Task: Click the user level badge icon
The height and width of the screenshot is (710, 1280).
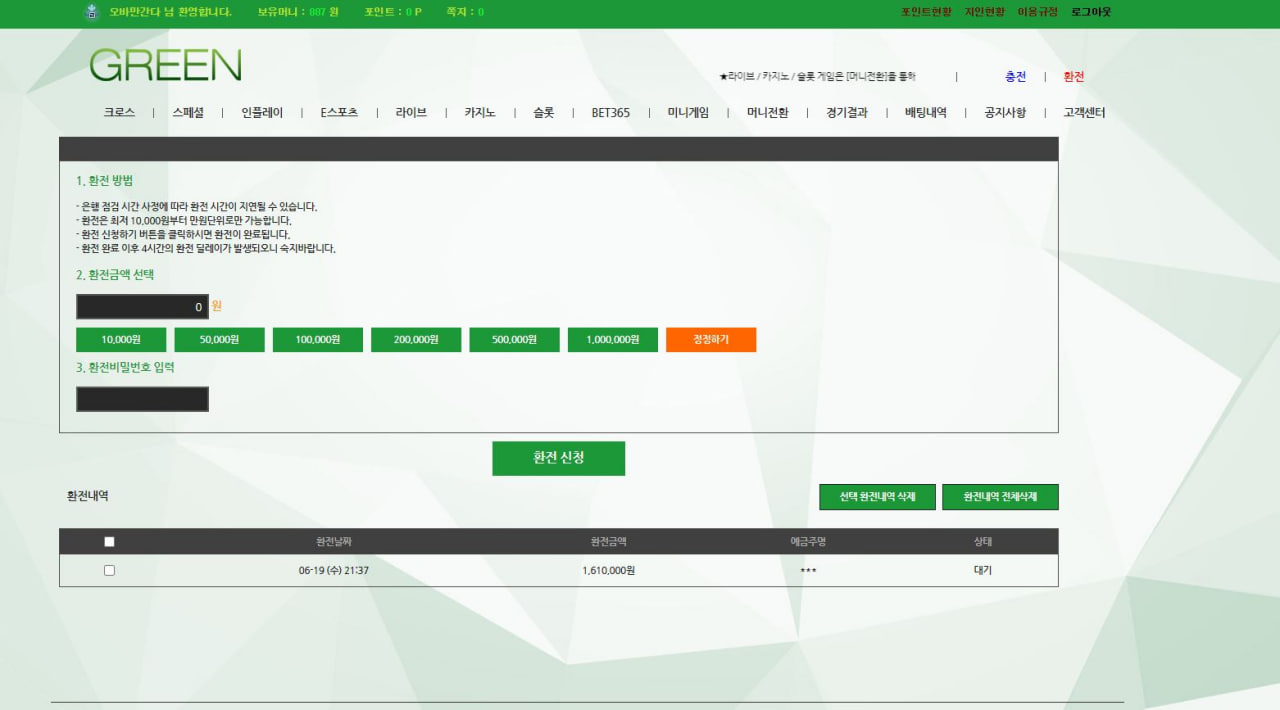Action: pos(92,12)
